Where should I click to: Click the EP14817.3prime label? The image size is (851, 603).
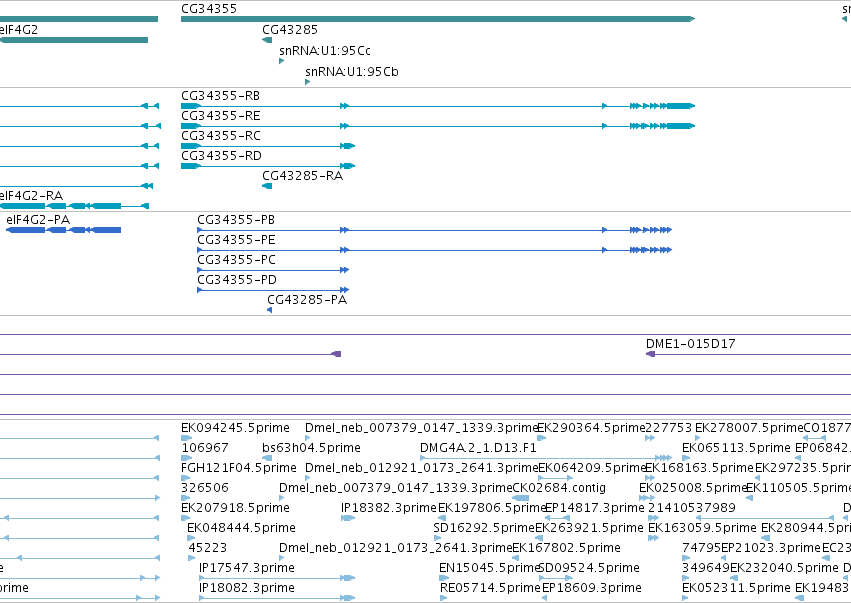click(x=594, y=508)
